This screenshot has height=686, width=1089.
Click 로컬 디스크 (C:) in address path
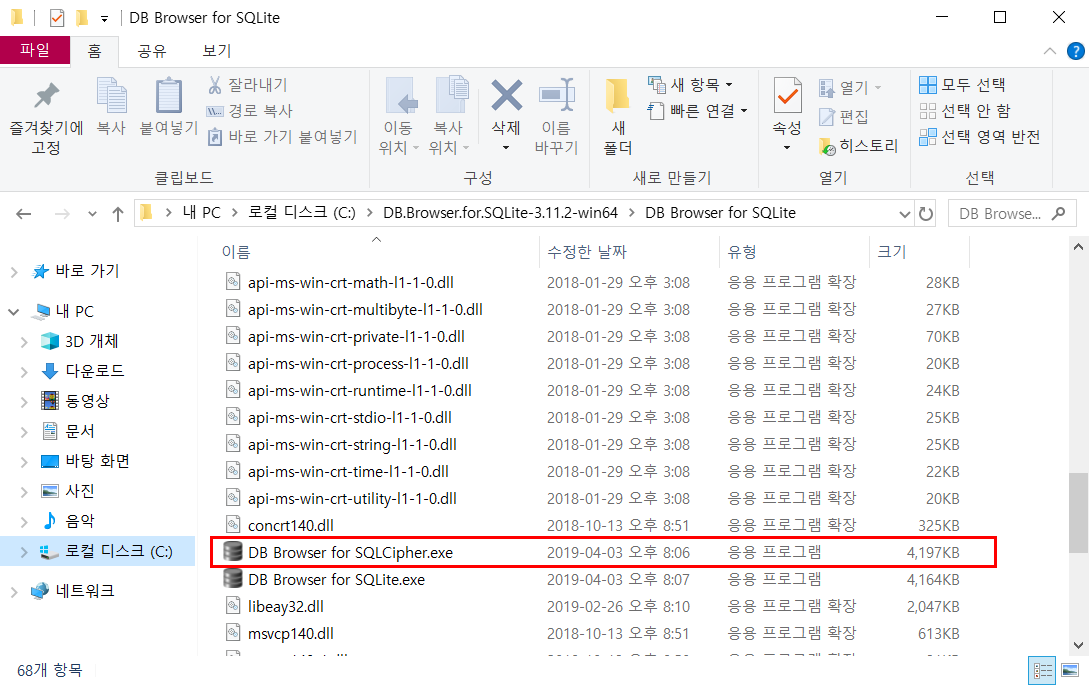coord(302,212)
